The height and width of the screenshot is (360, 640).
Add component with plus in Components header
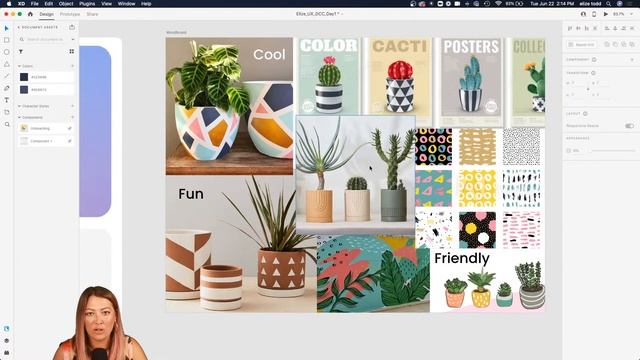[x=72, y=117]
